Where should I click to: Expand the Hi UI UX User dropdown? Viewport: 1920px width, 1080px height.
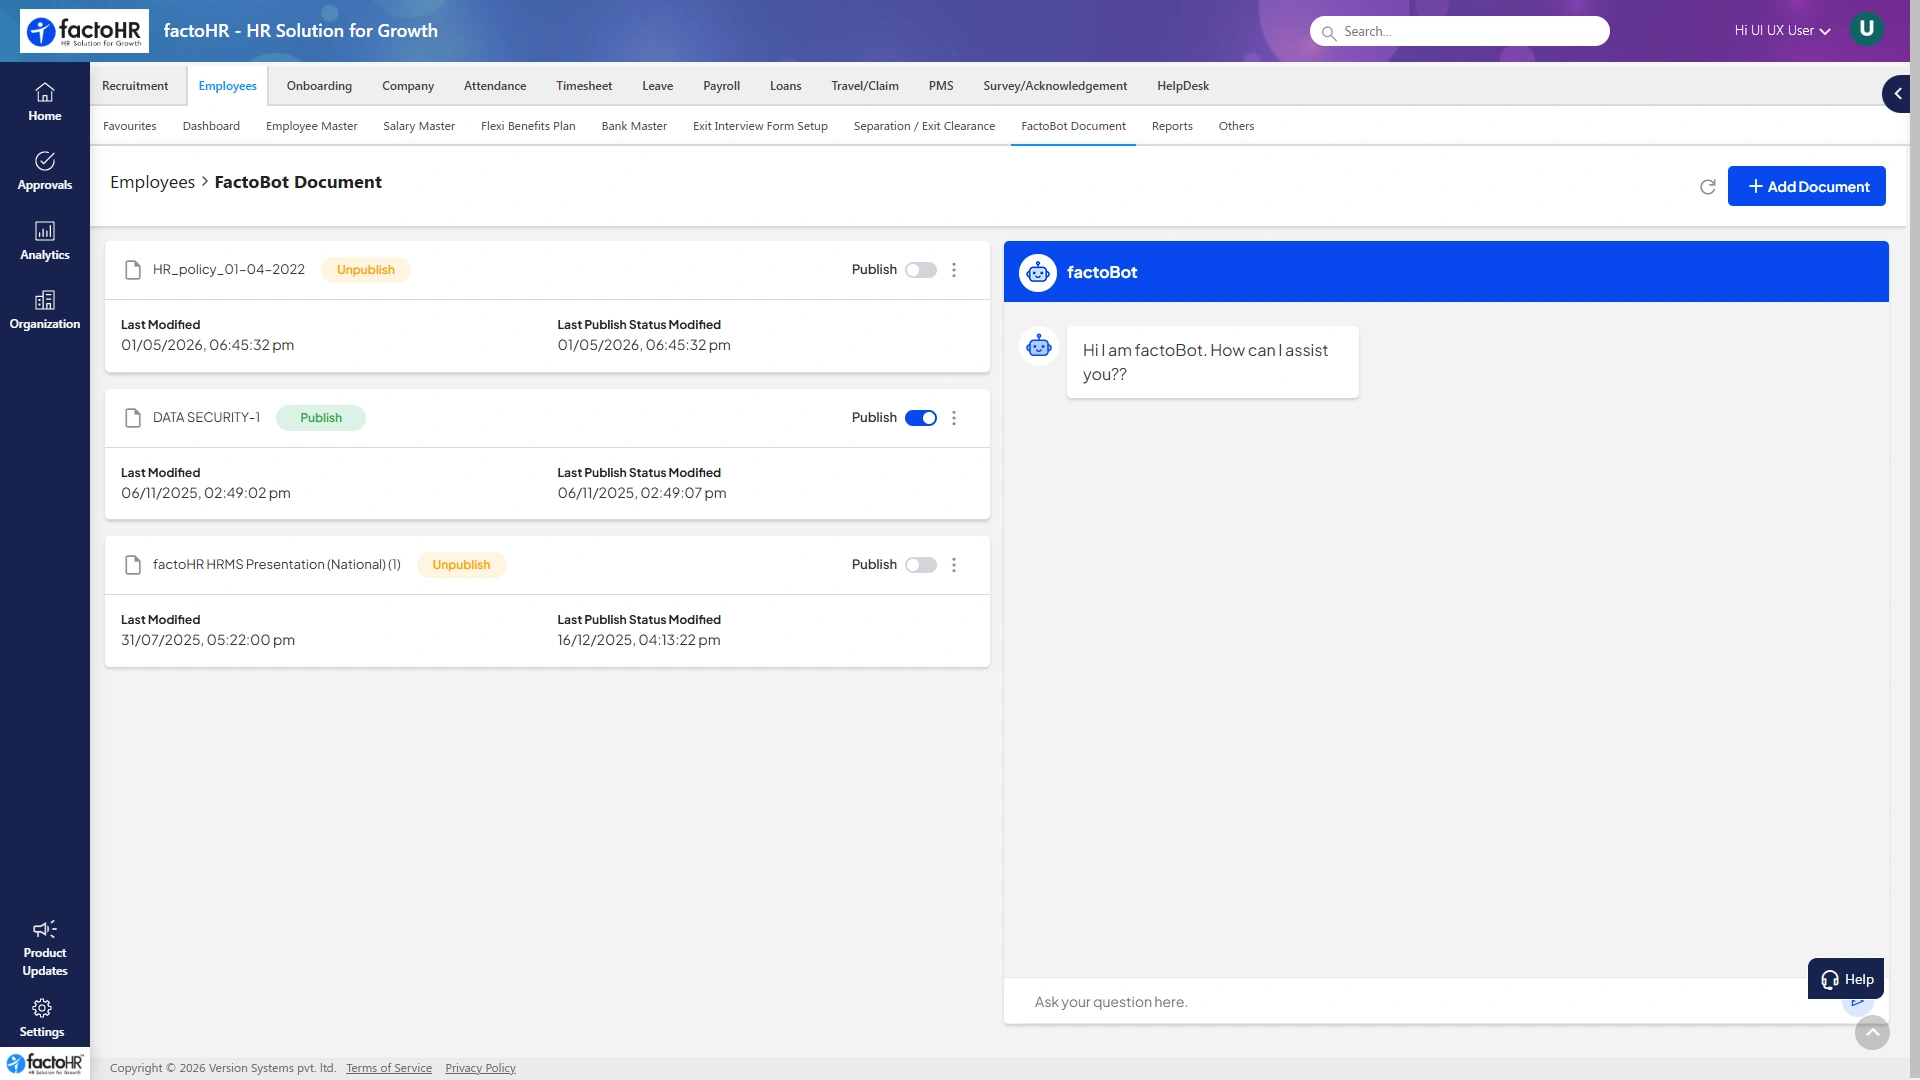click(1782, 31)
